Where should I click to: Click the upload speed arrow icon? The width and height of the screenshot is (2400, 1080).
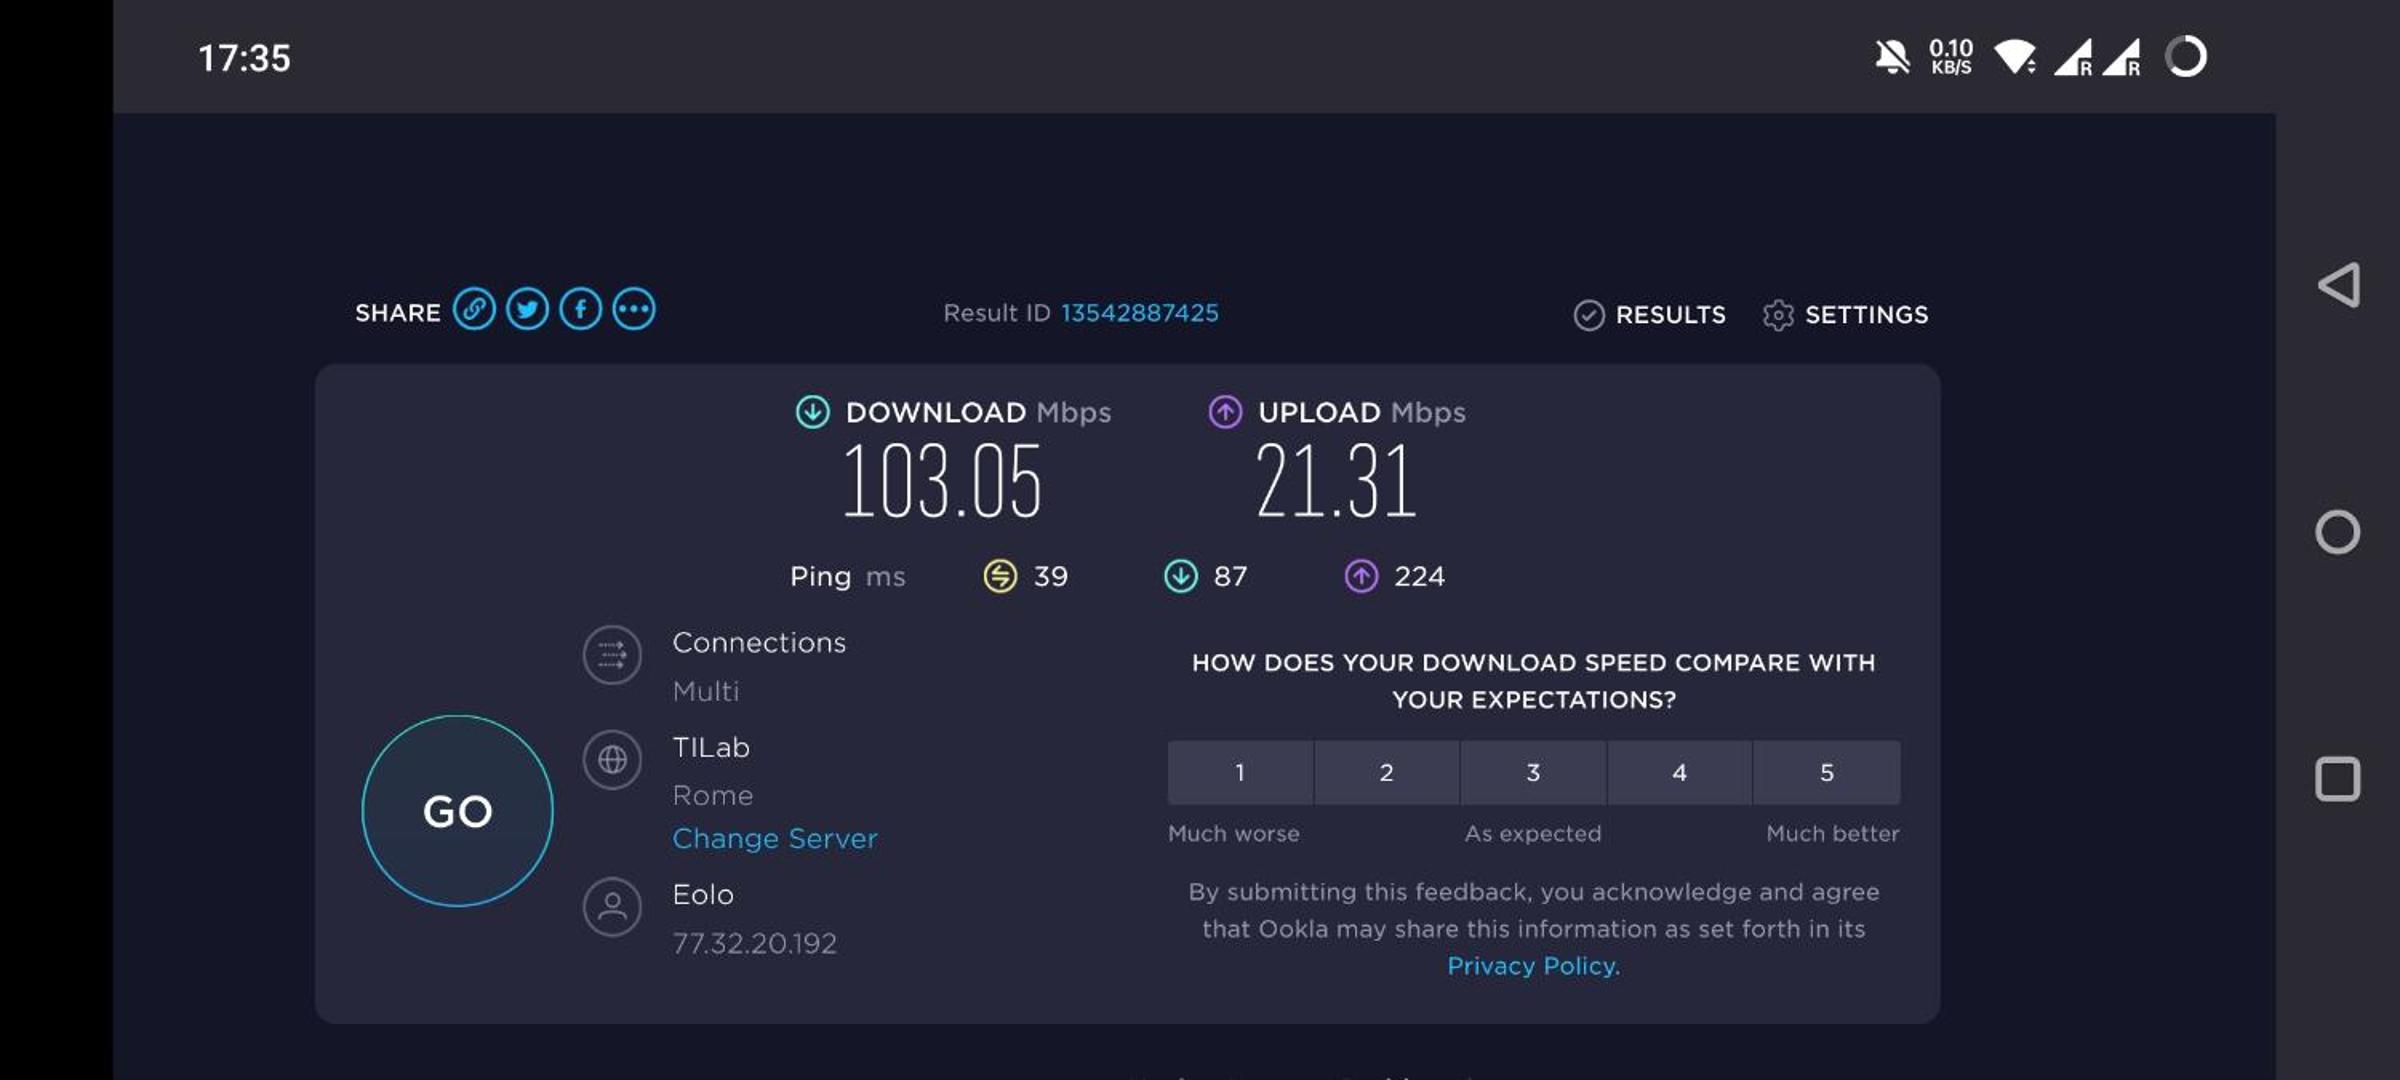click(x=1225, y=412)
